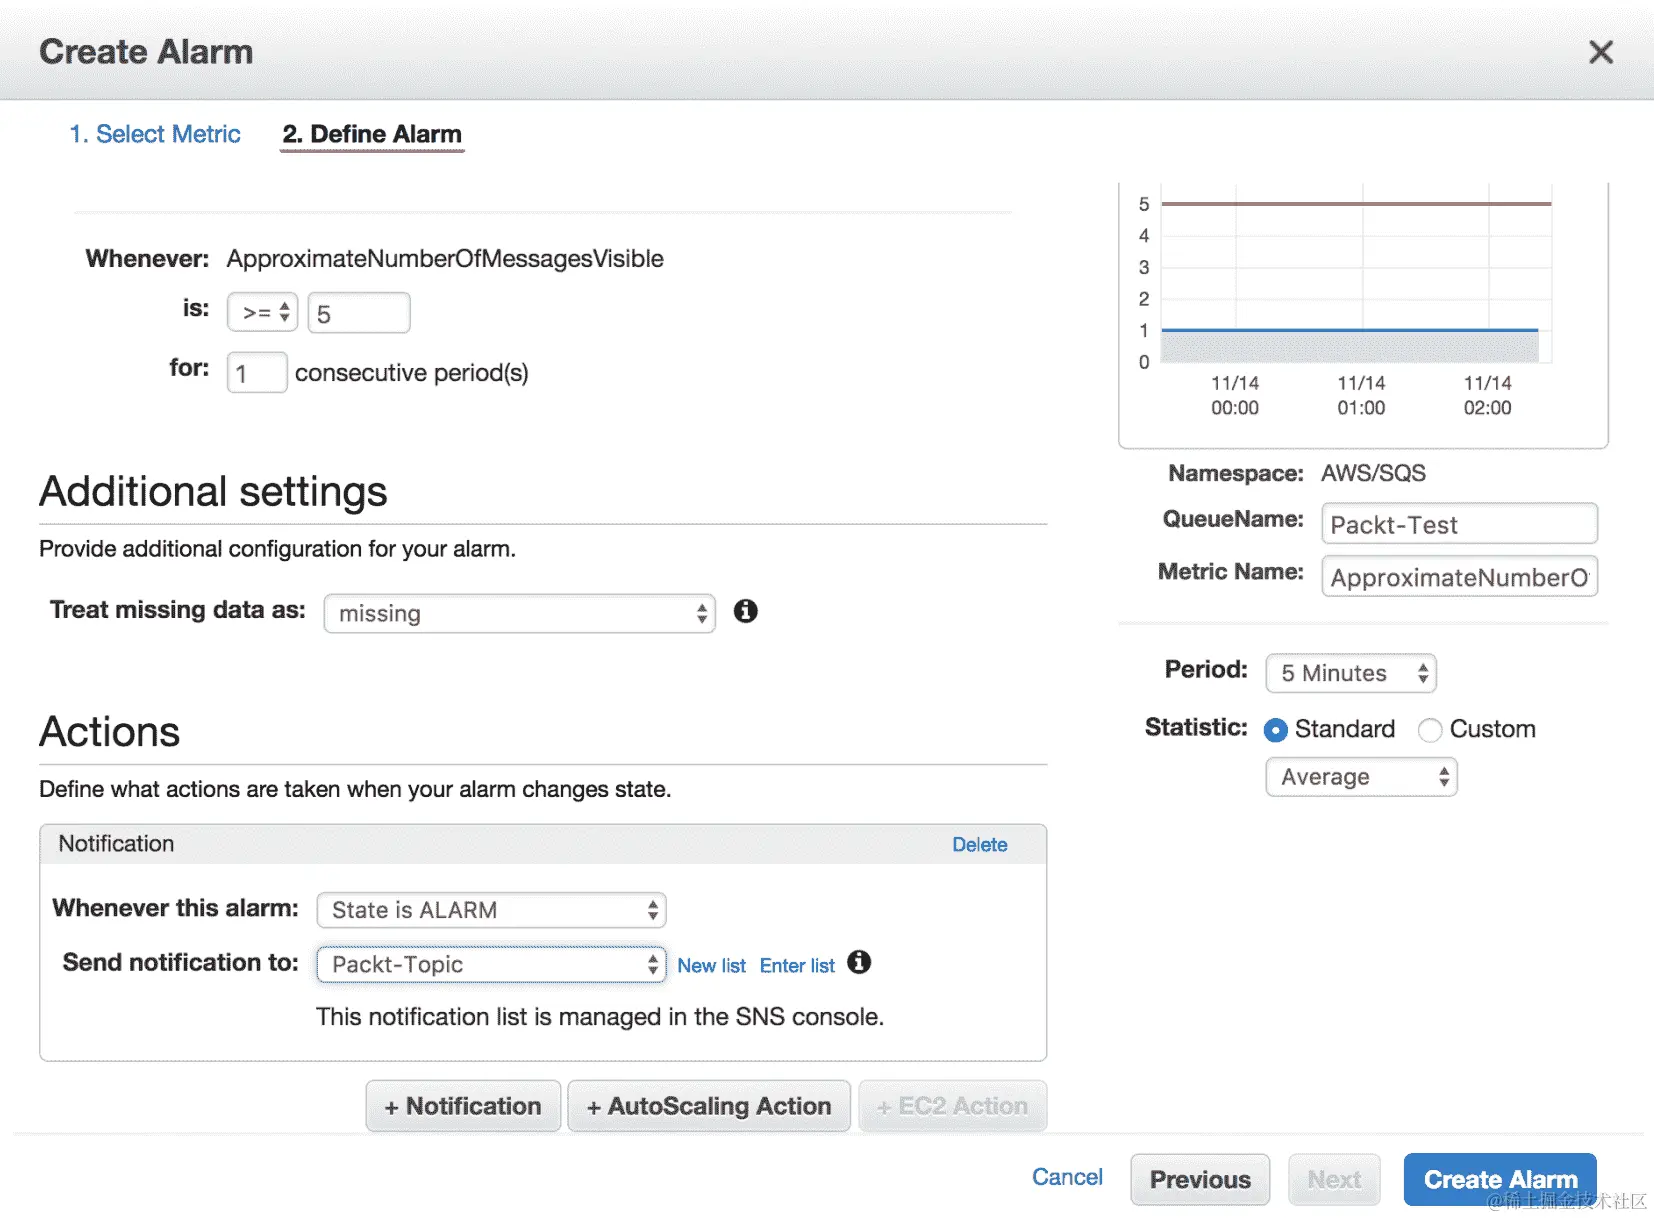1654x1218 pixels.
Task: Expand the Period 5 Minutes dropdown
Action: pos(1351,673)
